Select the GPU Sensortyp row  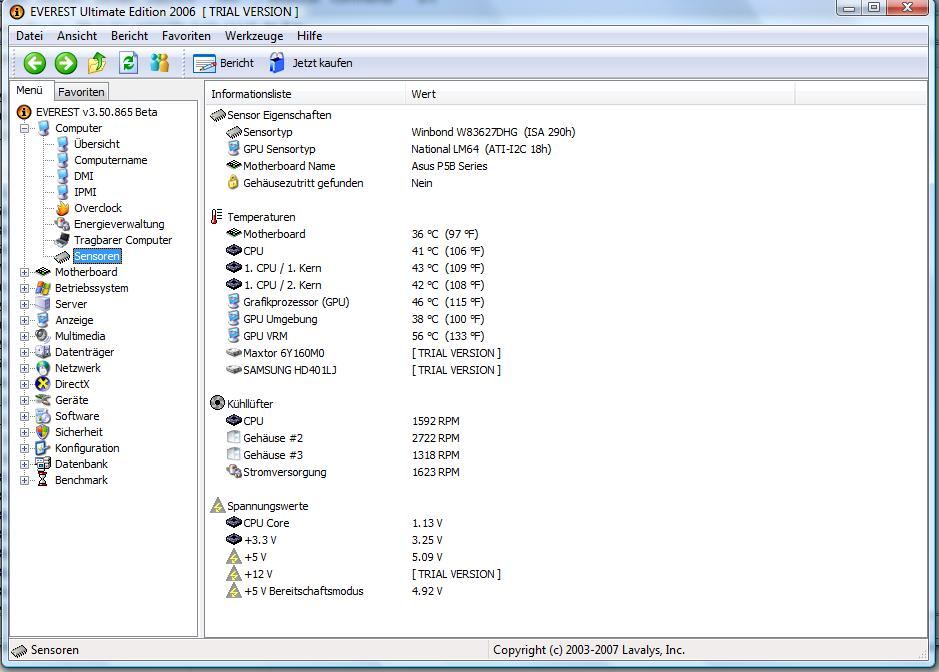tap(388, 149)
